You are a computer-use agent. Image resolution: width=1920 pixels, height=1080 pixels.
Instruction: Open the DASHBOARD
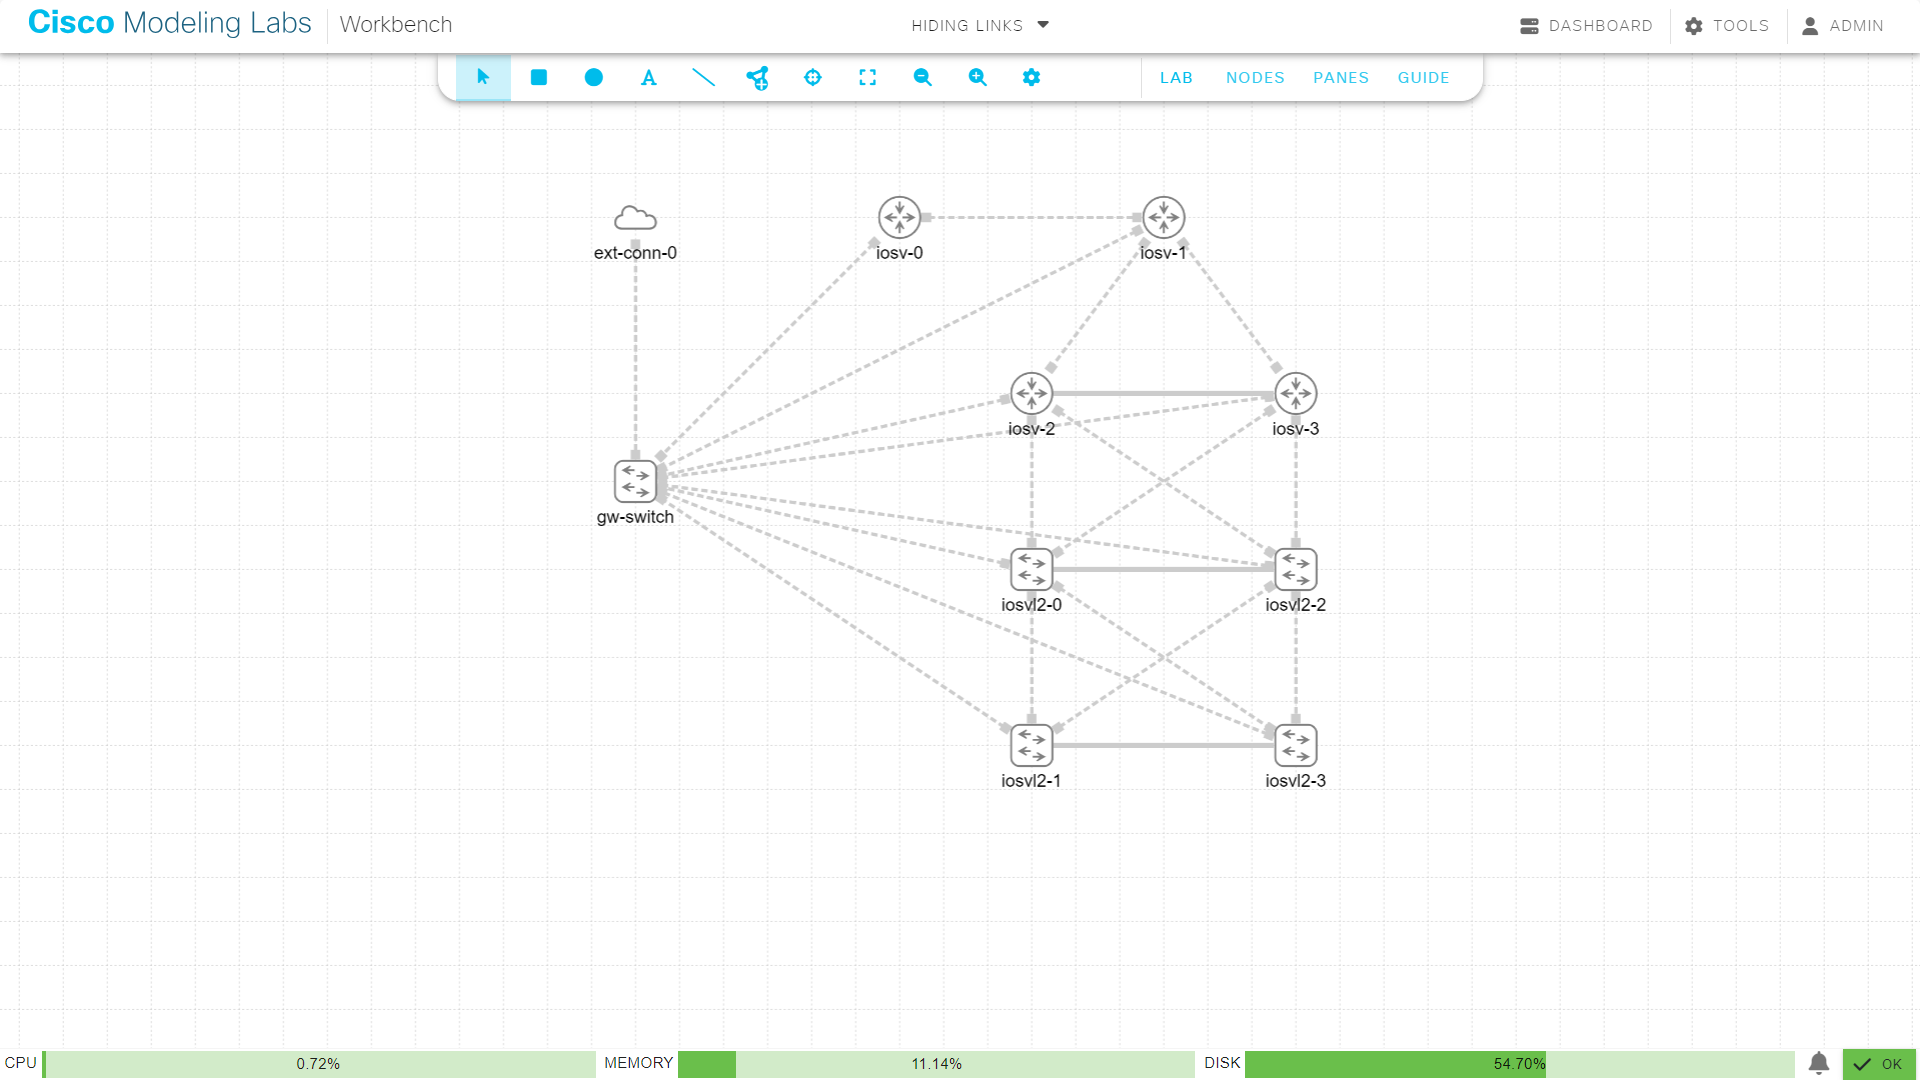[1586, 25]
